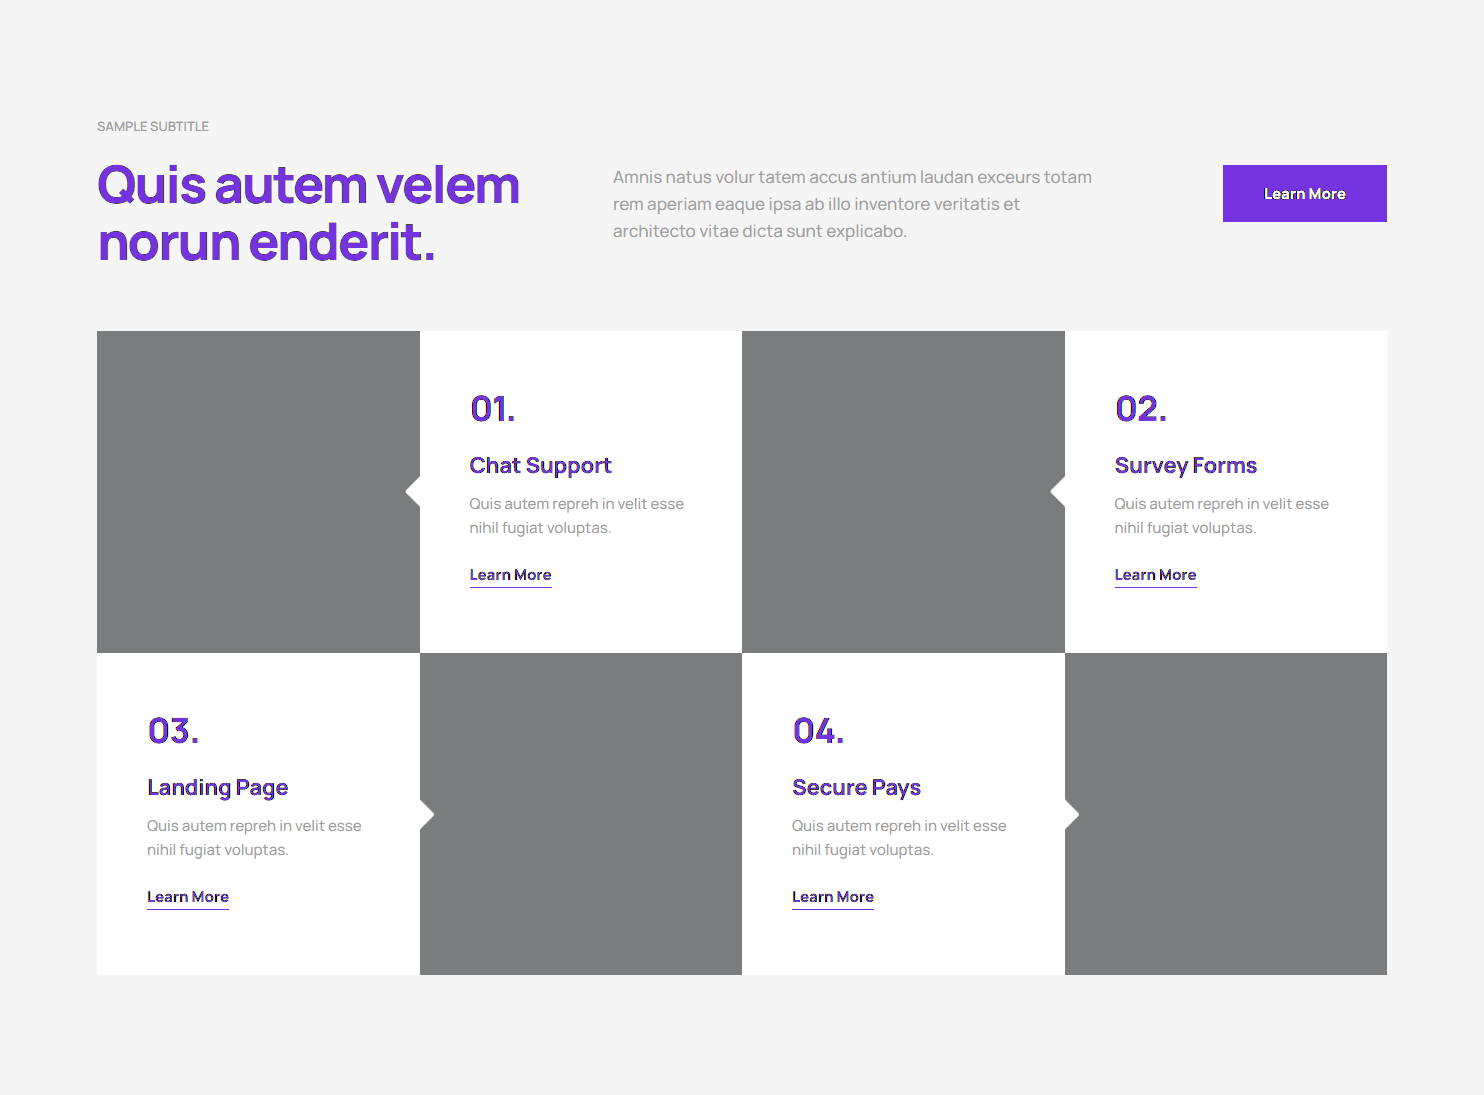Select the 04. number label
This screenshot has width=1484, height=1095.
(x=818, y=731)
